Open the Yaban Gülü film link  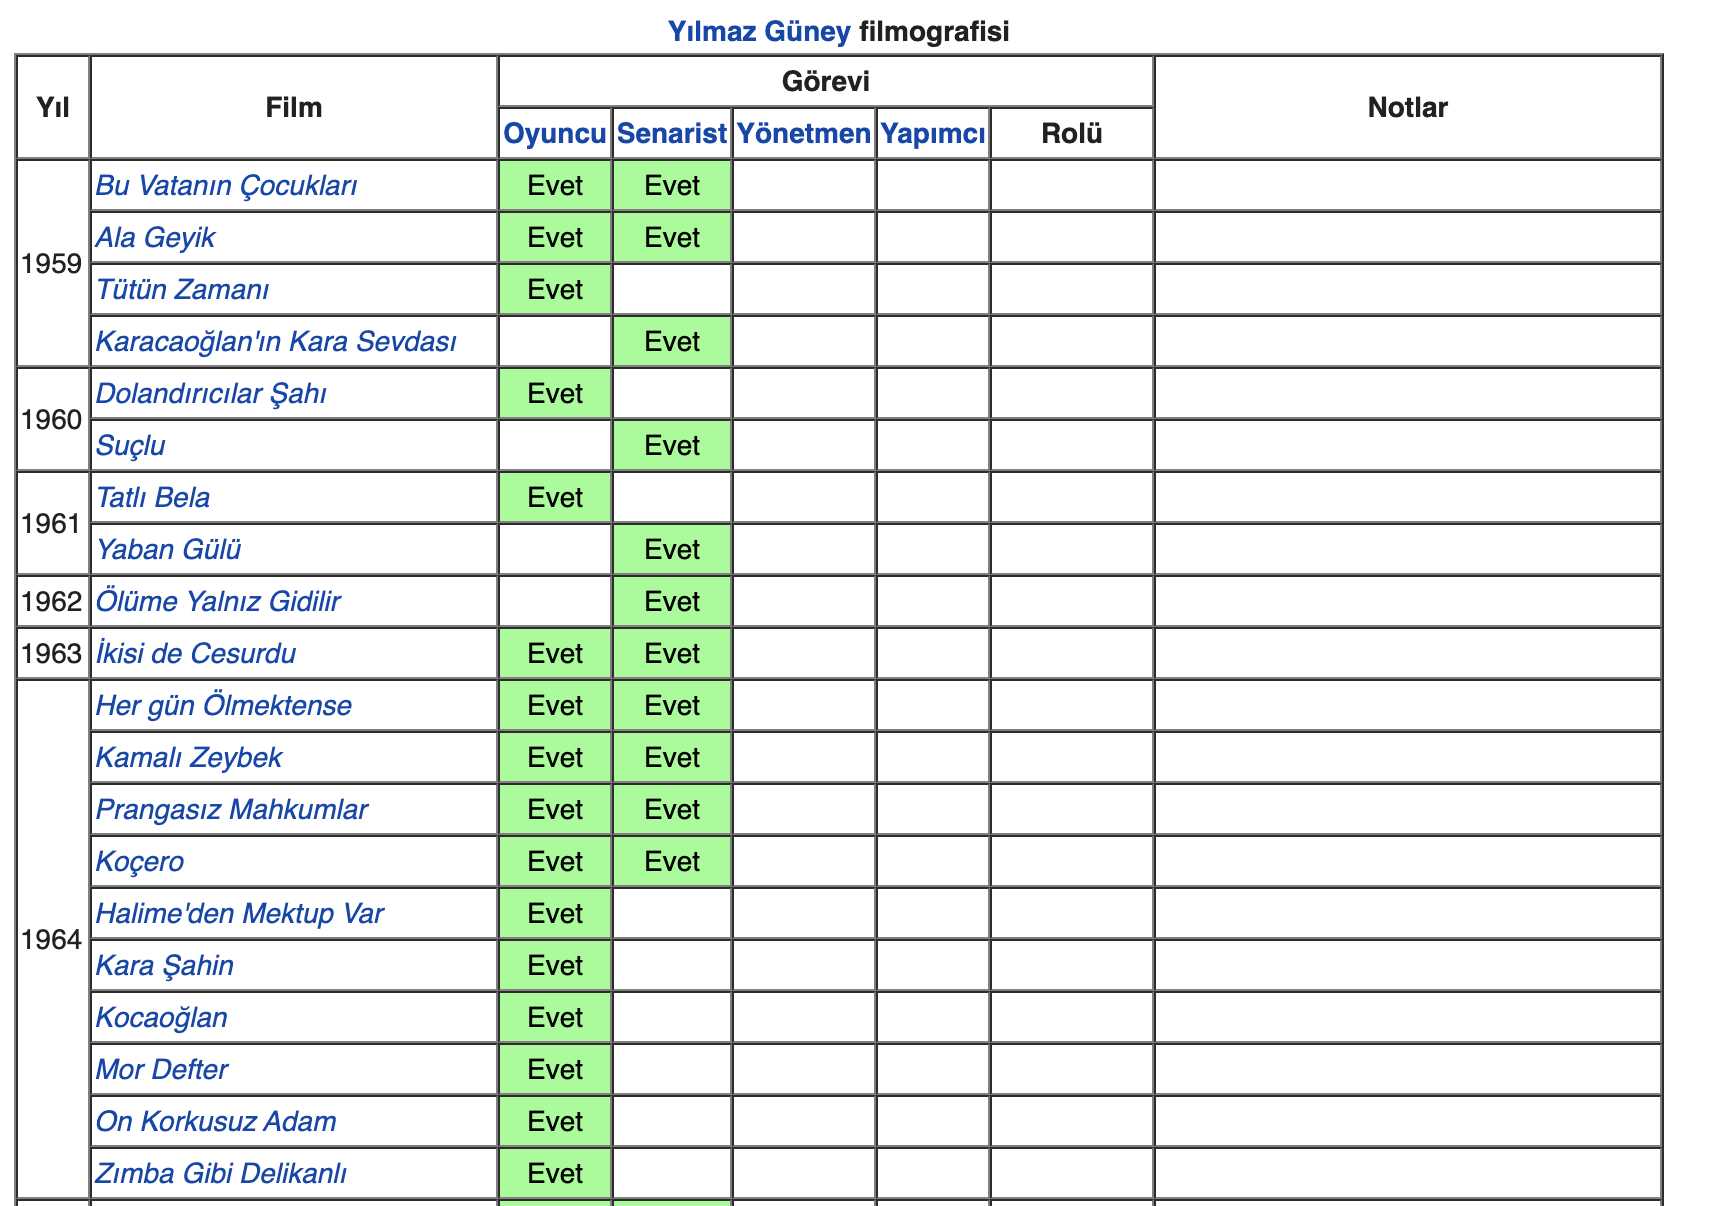168,550
